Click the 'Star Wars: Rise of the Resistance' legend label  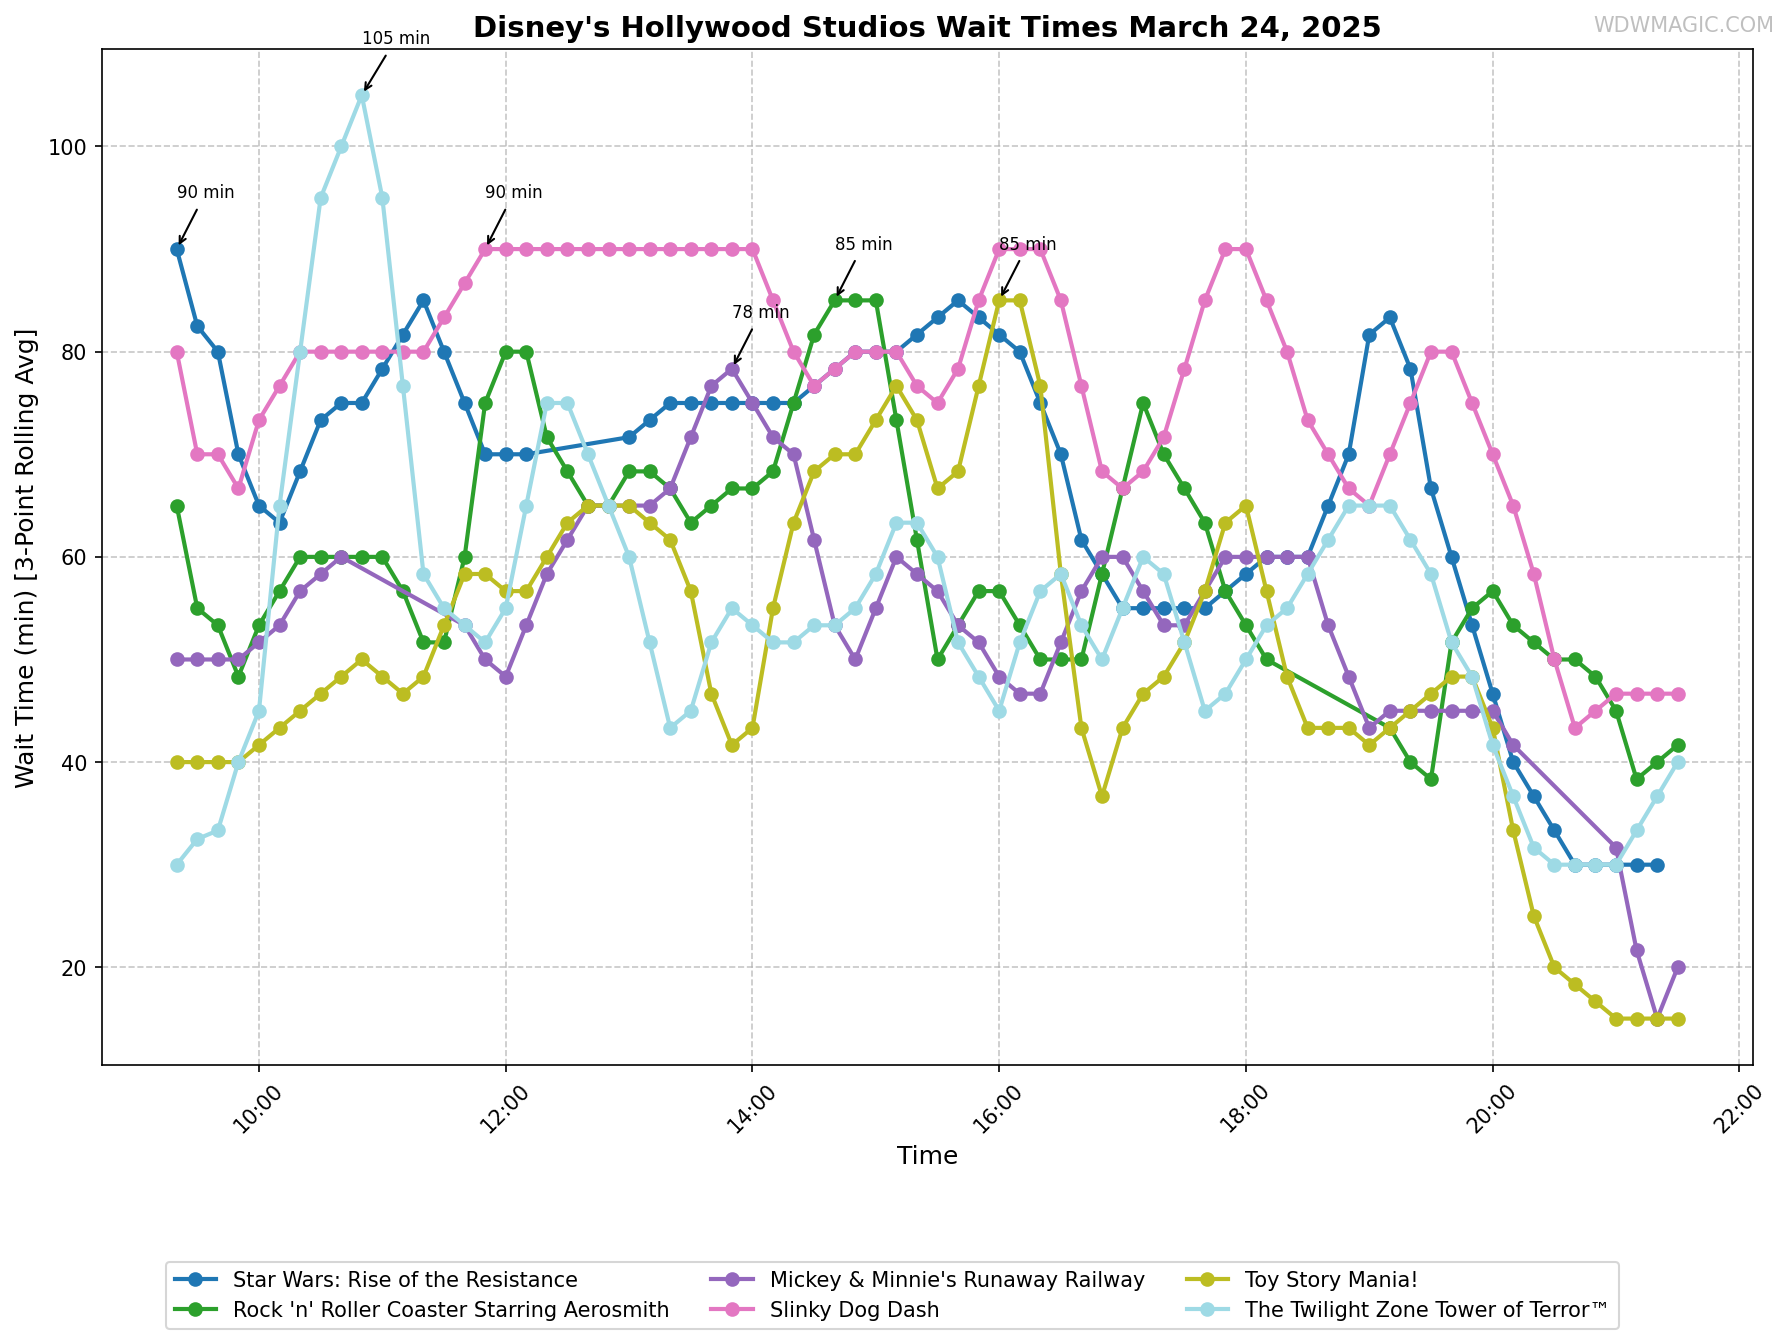(x=405, y=1280)
